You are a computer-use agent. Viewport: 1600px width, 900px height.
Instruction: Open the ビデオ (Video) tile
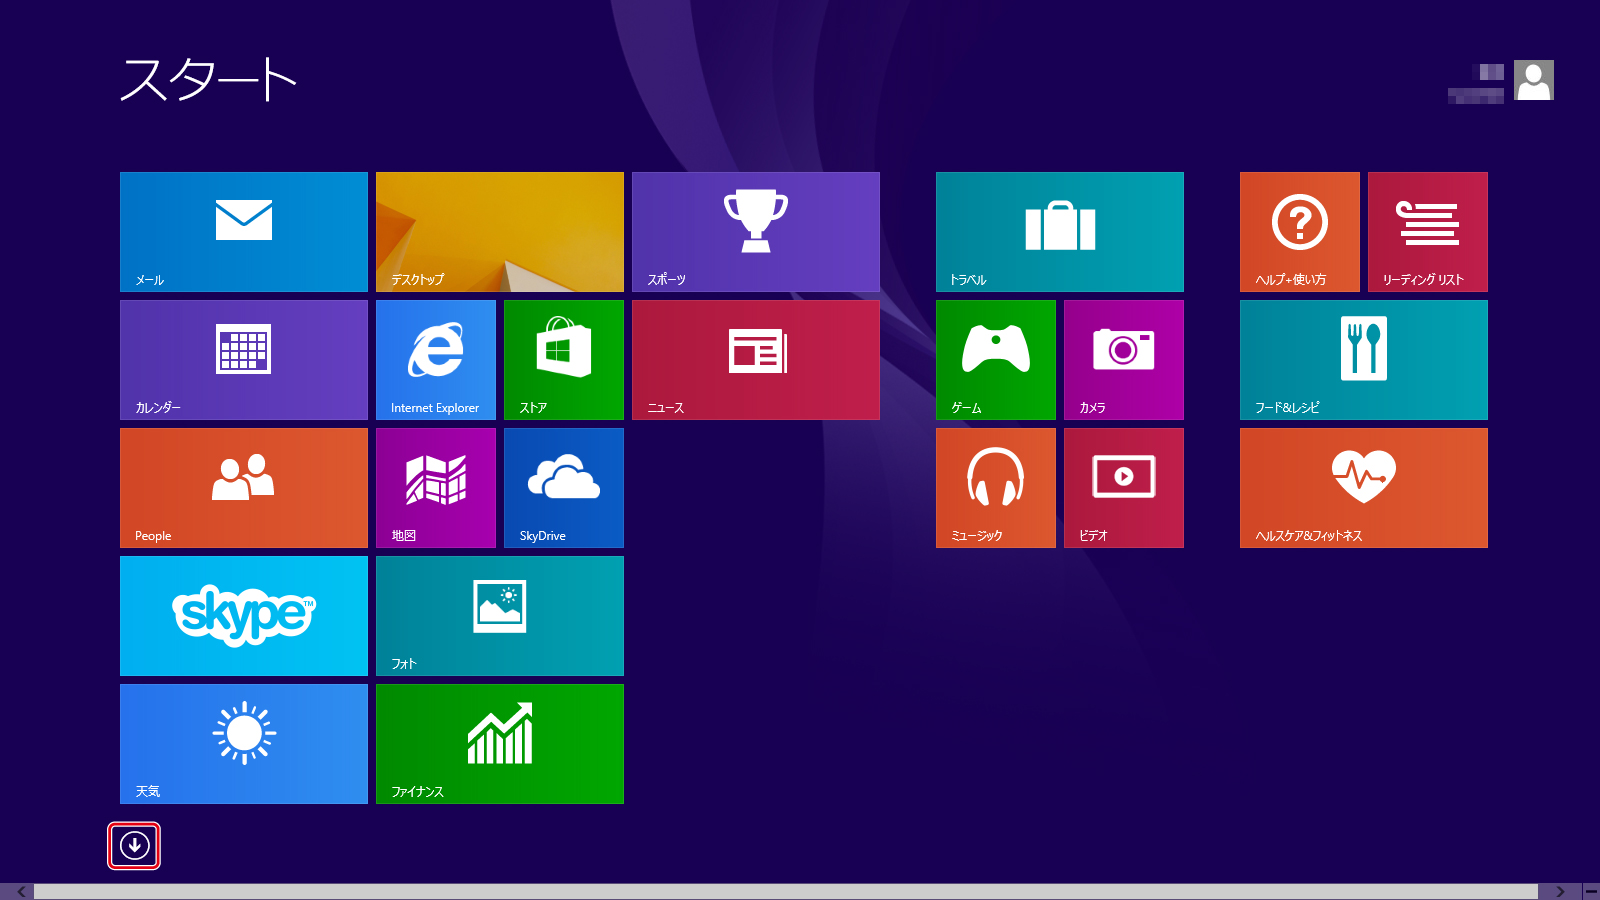tap(1124, 488)
